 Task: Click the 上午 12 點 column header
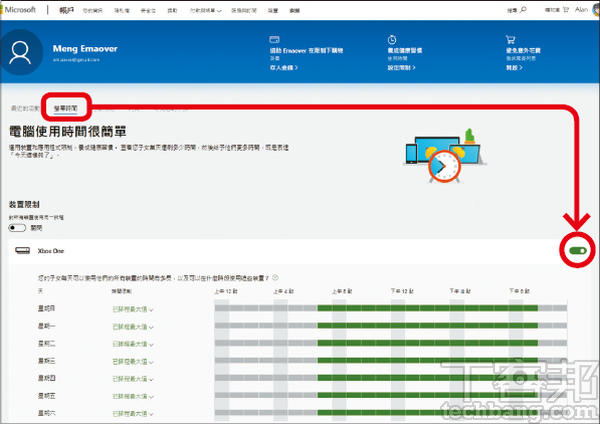click(226, 291)
